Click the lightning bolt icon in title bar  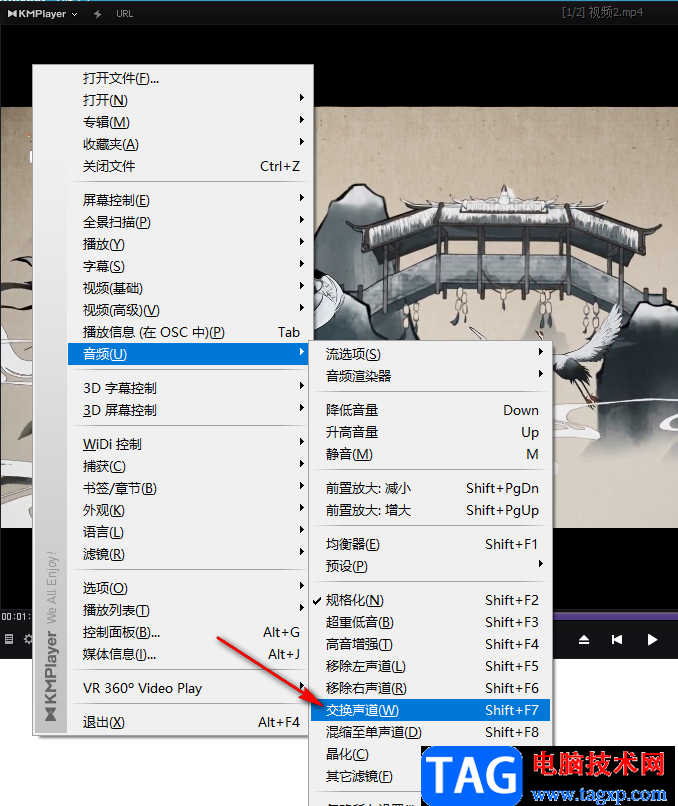click(x=97, y=14)
